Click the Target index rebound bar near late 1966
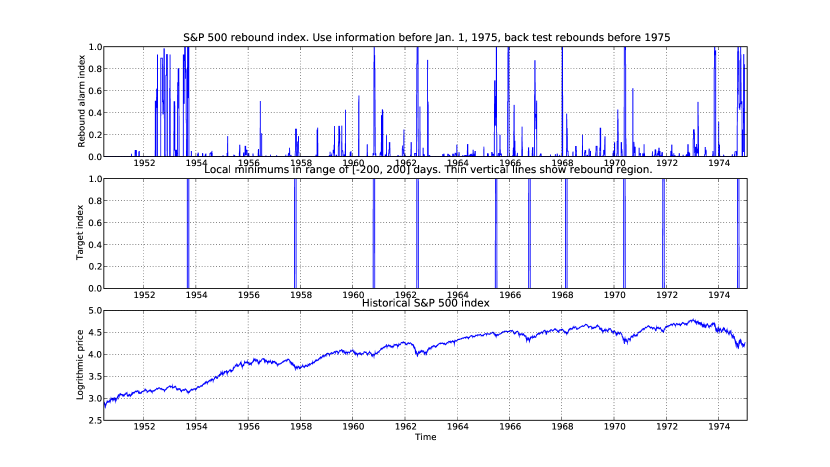 point(529,234)
